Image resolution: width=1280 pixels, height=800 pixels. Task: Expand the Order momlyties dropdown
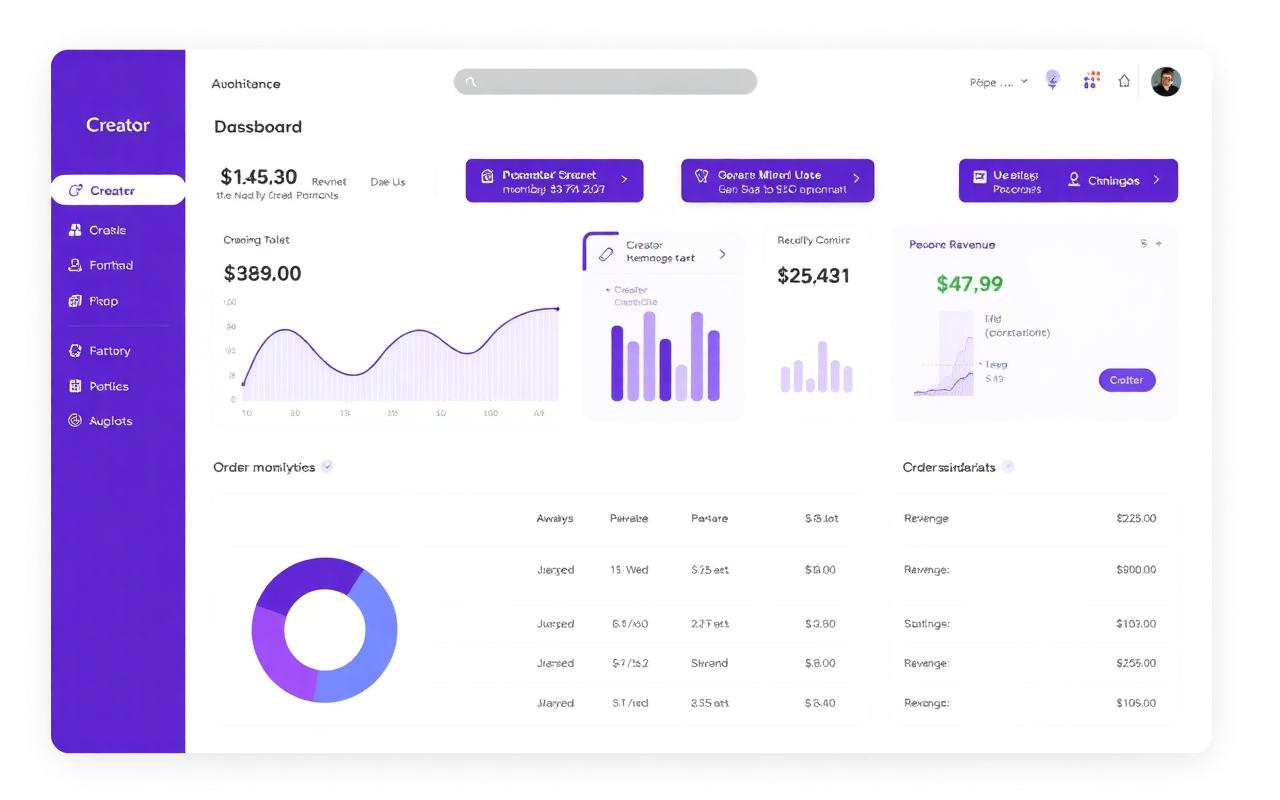pos(329,466)
